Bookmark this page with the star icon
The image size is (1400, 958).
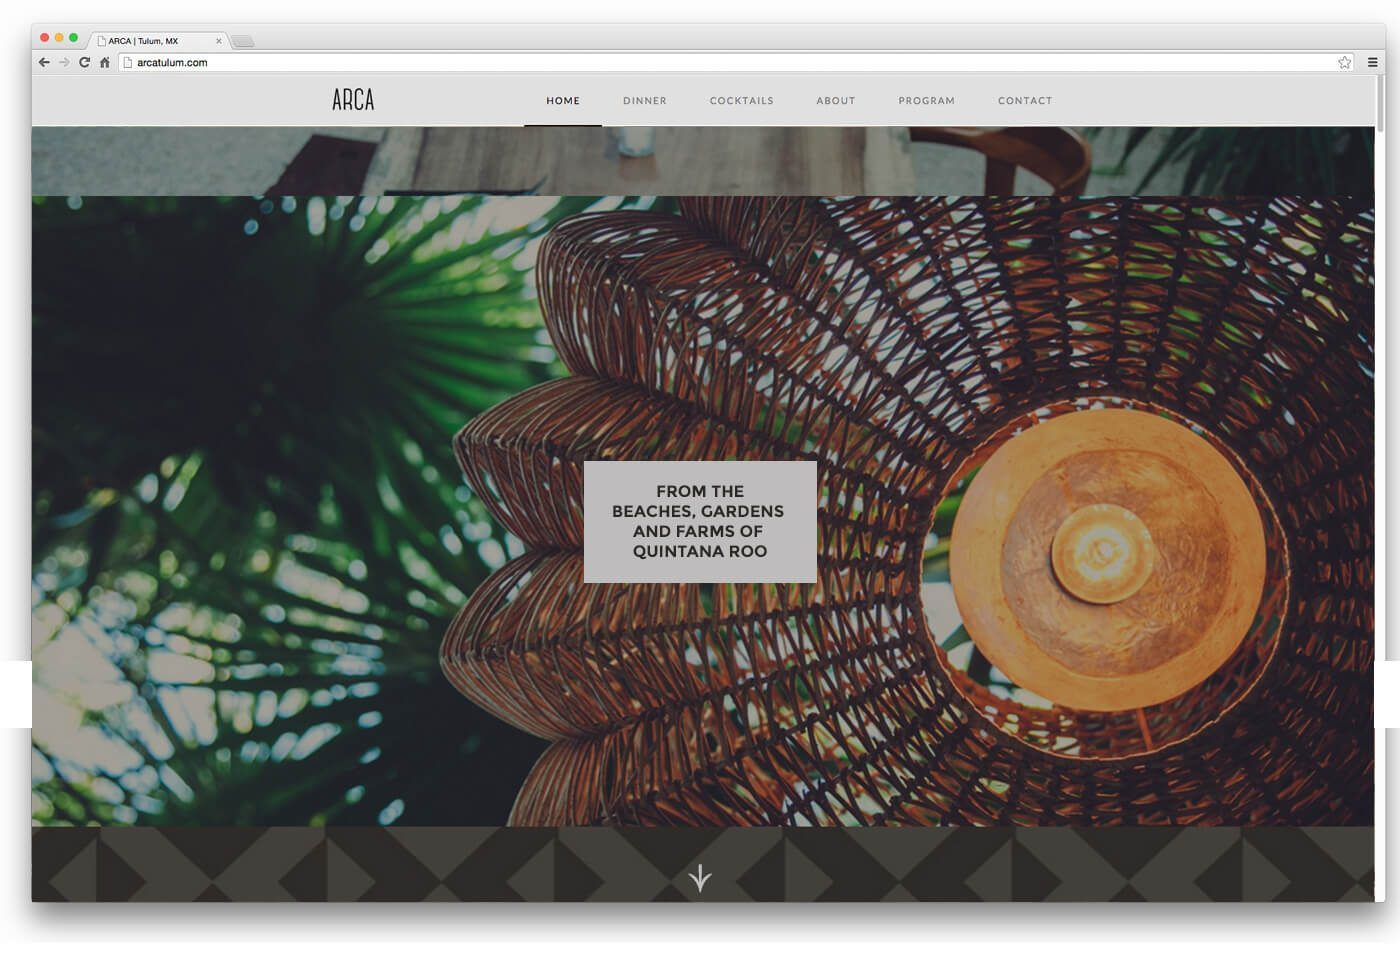pyautogui.click(x=1345, y=62)
